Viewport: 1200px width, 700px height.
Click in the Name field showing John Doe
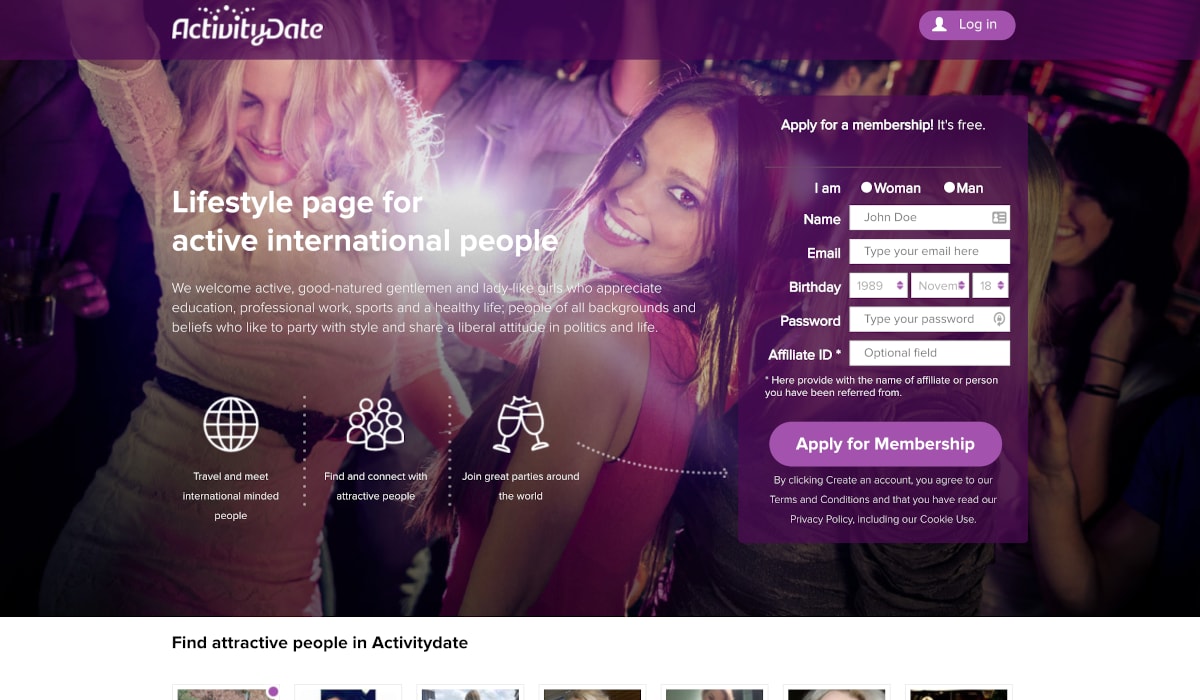coord(929,217)
